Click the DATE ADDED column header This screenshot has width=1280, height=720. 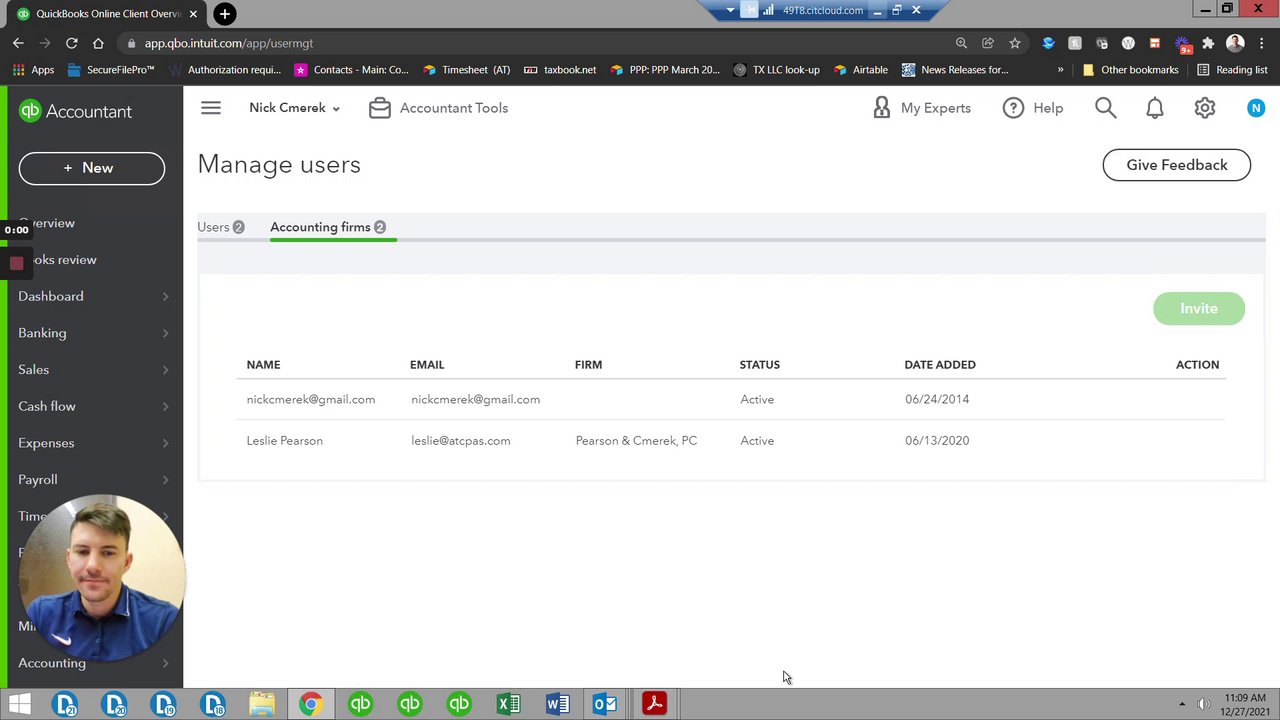[940, 365]
